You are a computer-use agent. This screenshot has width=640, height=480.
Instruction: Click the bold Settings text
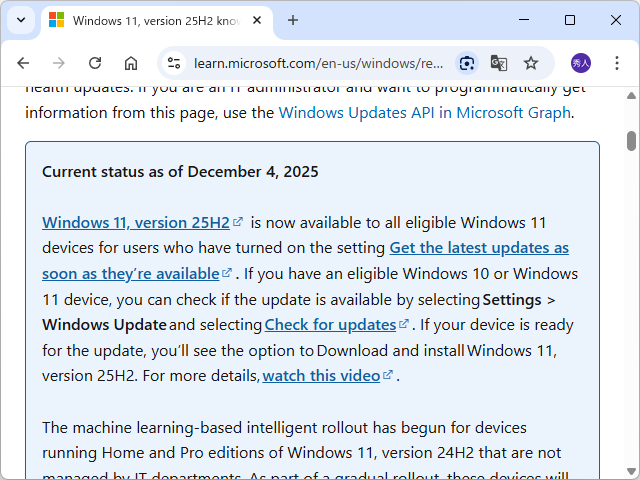(512, 300)
